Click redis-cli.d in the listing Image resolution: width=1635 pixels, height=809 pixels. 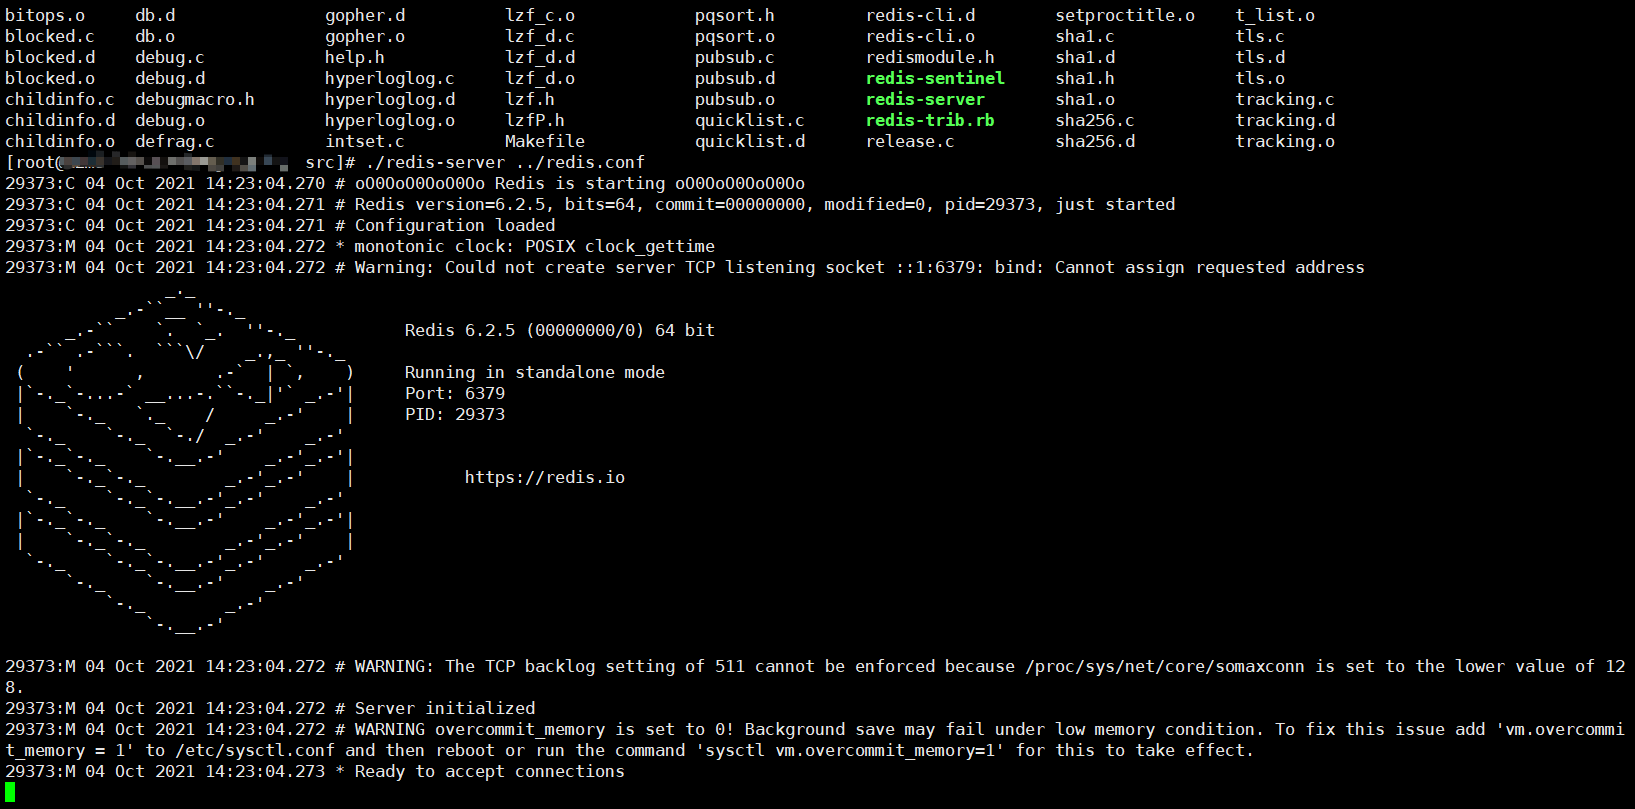pos(921,15)
